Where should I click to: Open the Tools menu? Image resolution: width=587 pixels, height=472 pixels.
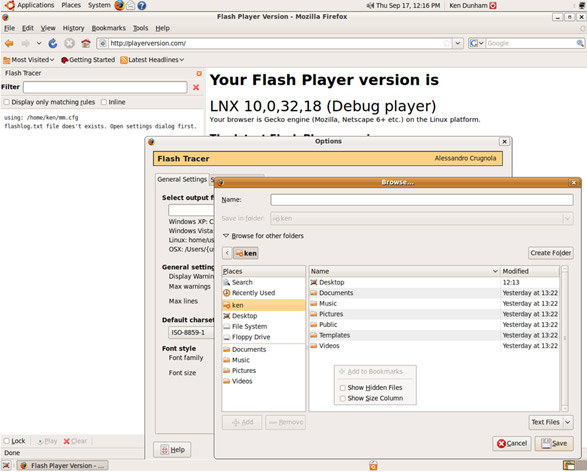(140, 28)
